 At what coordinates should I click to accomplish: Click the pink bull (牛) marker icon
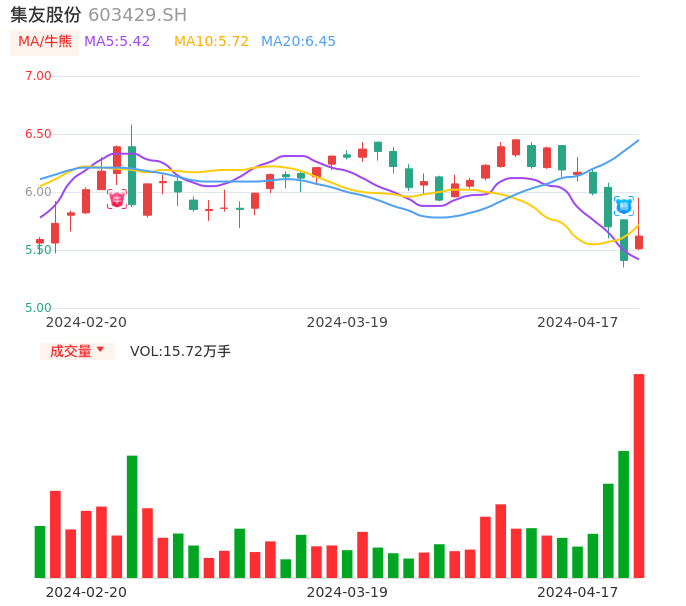[x=117, y=200]
